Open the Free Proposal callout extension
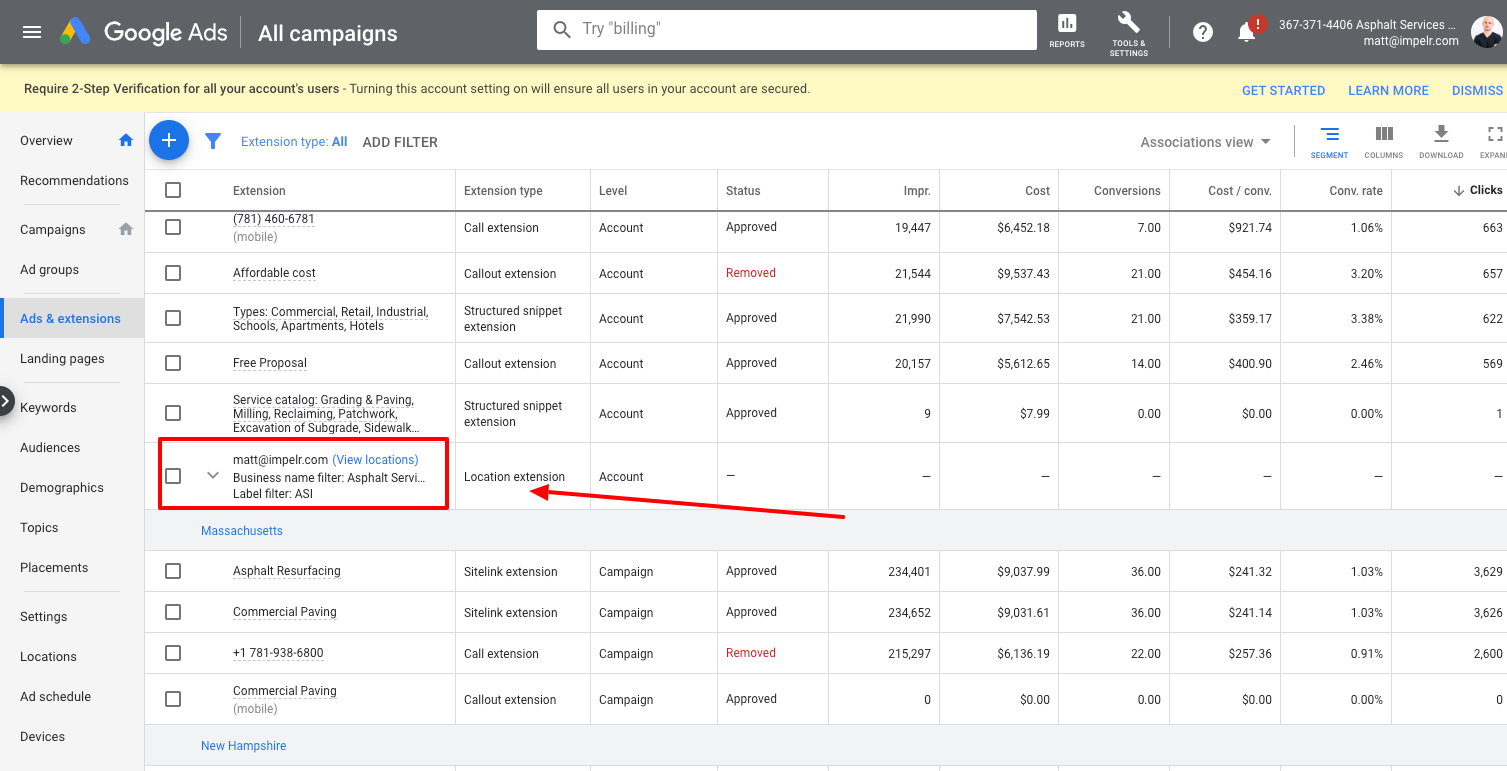Screen dimensions: 1507x771 (270, 363)
